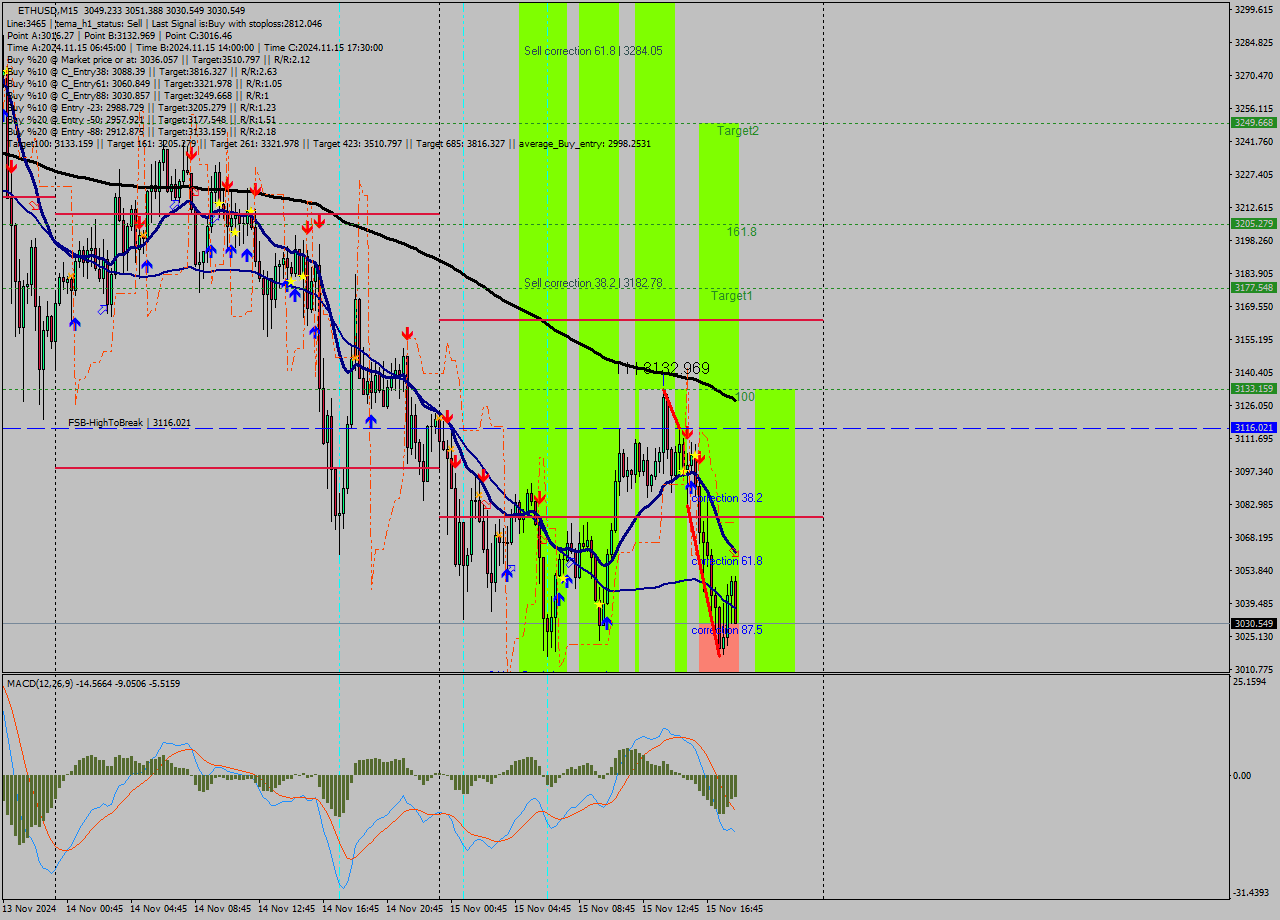The width and height of the screenshot is (1280, 920).
Task: Click the '14 Nov 08:45' time label
Action: [222, 909]
